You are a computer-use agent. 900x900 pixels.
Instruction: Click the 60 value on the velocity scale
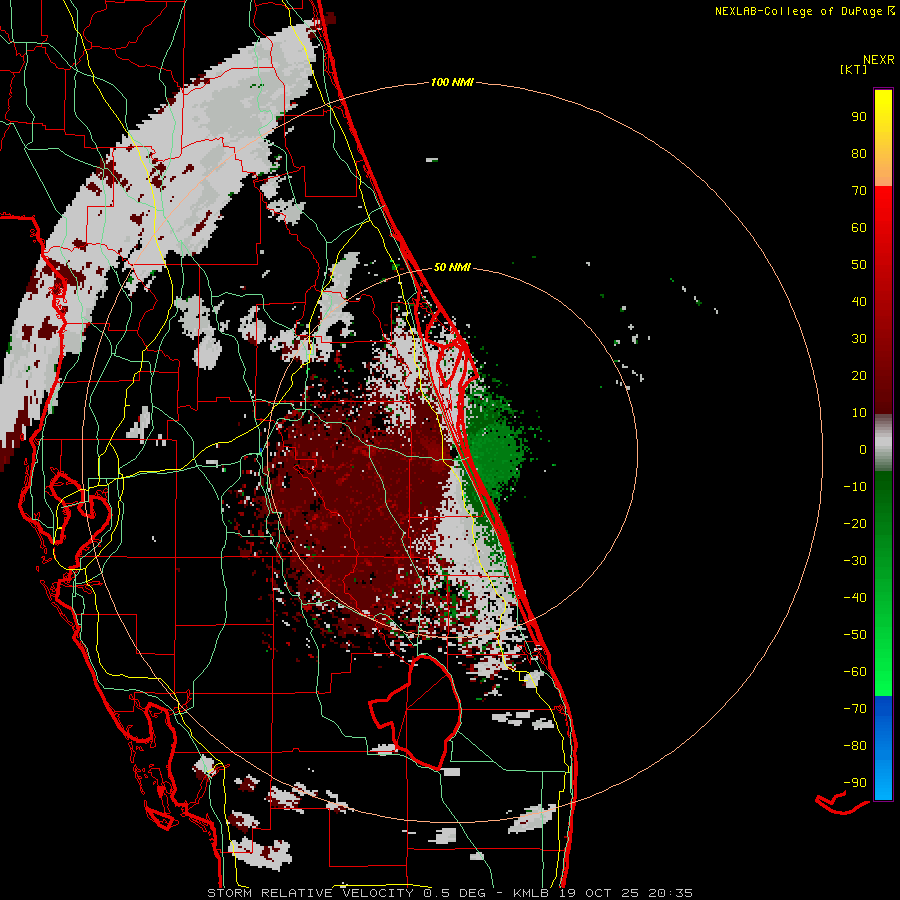pyautogui.click(x=859, y=227)
